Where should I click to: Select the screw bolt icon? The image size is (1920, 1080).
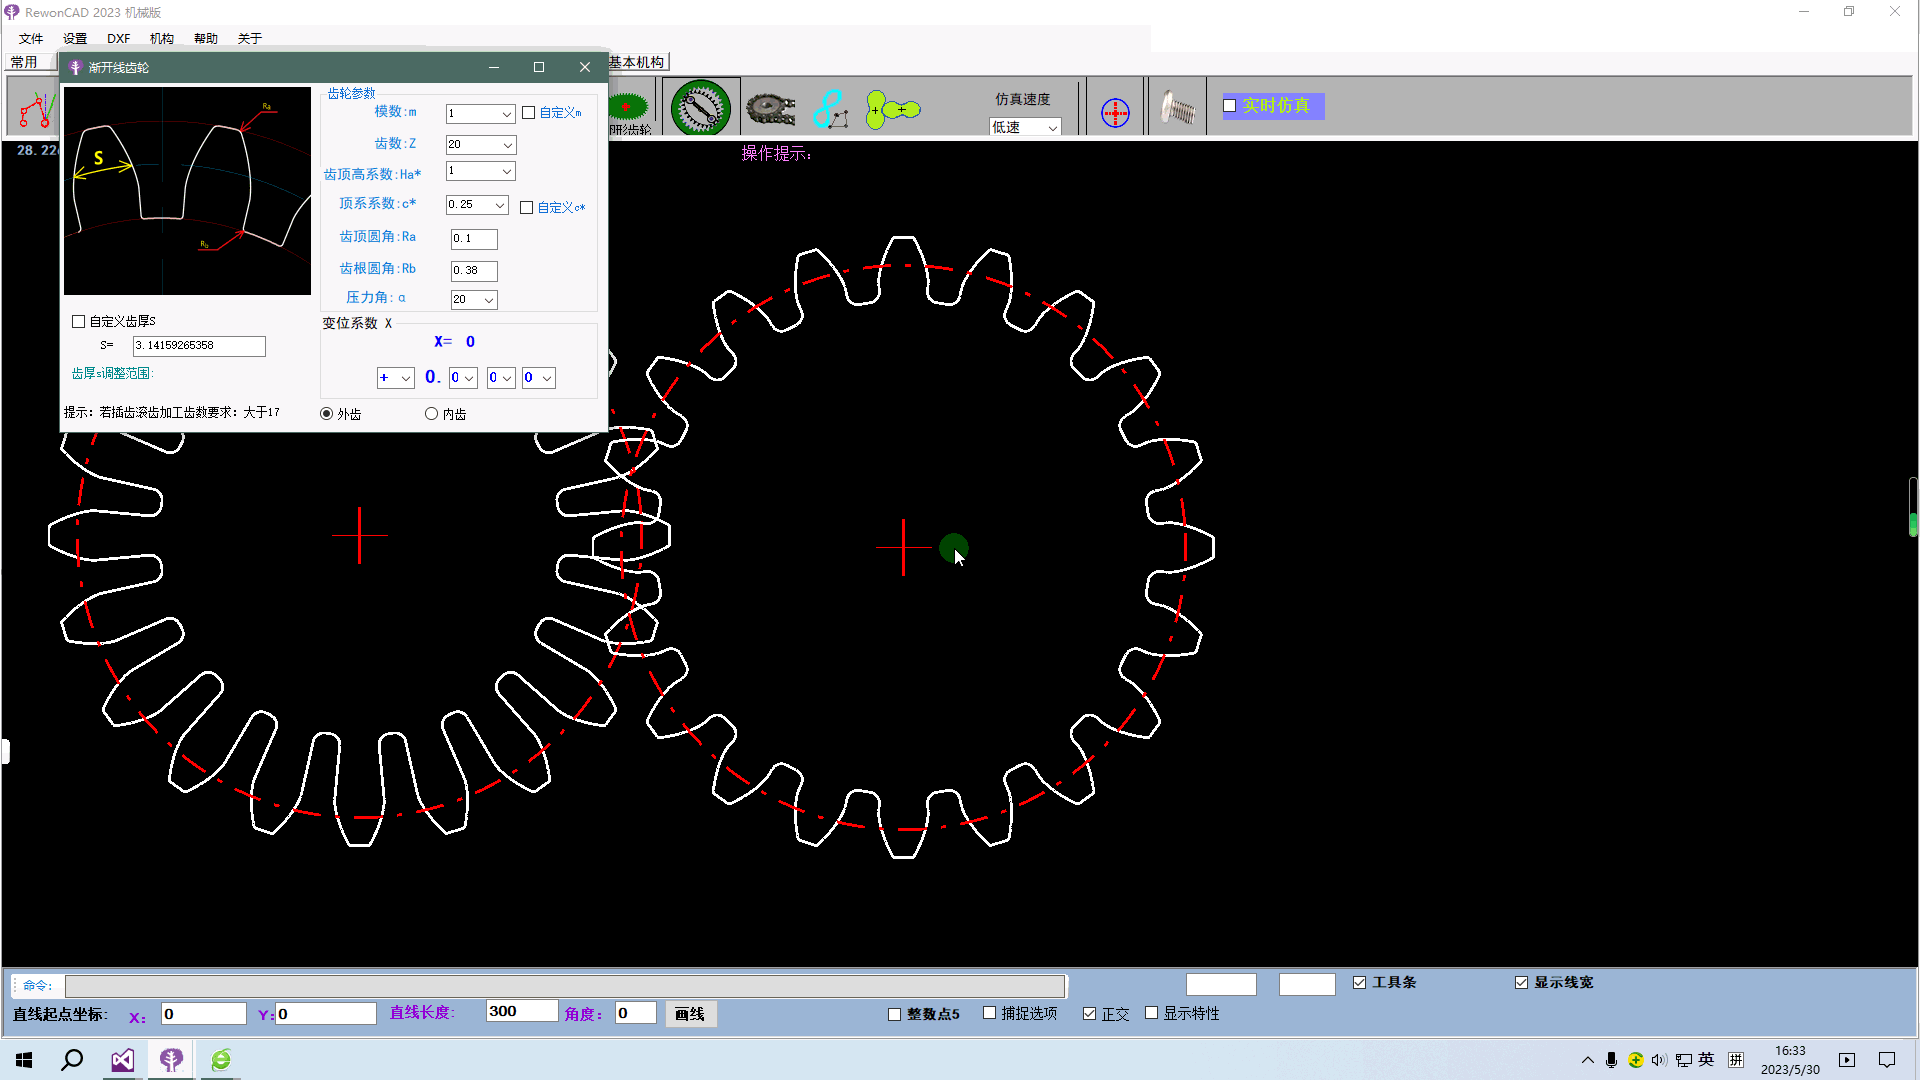[x=1177, y=108]
